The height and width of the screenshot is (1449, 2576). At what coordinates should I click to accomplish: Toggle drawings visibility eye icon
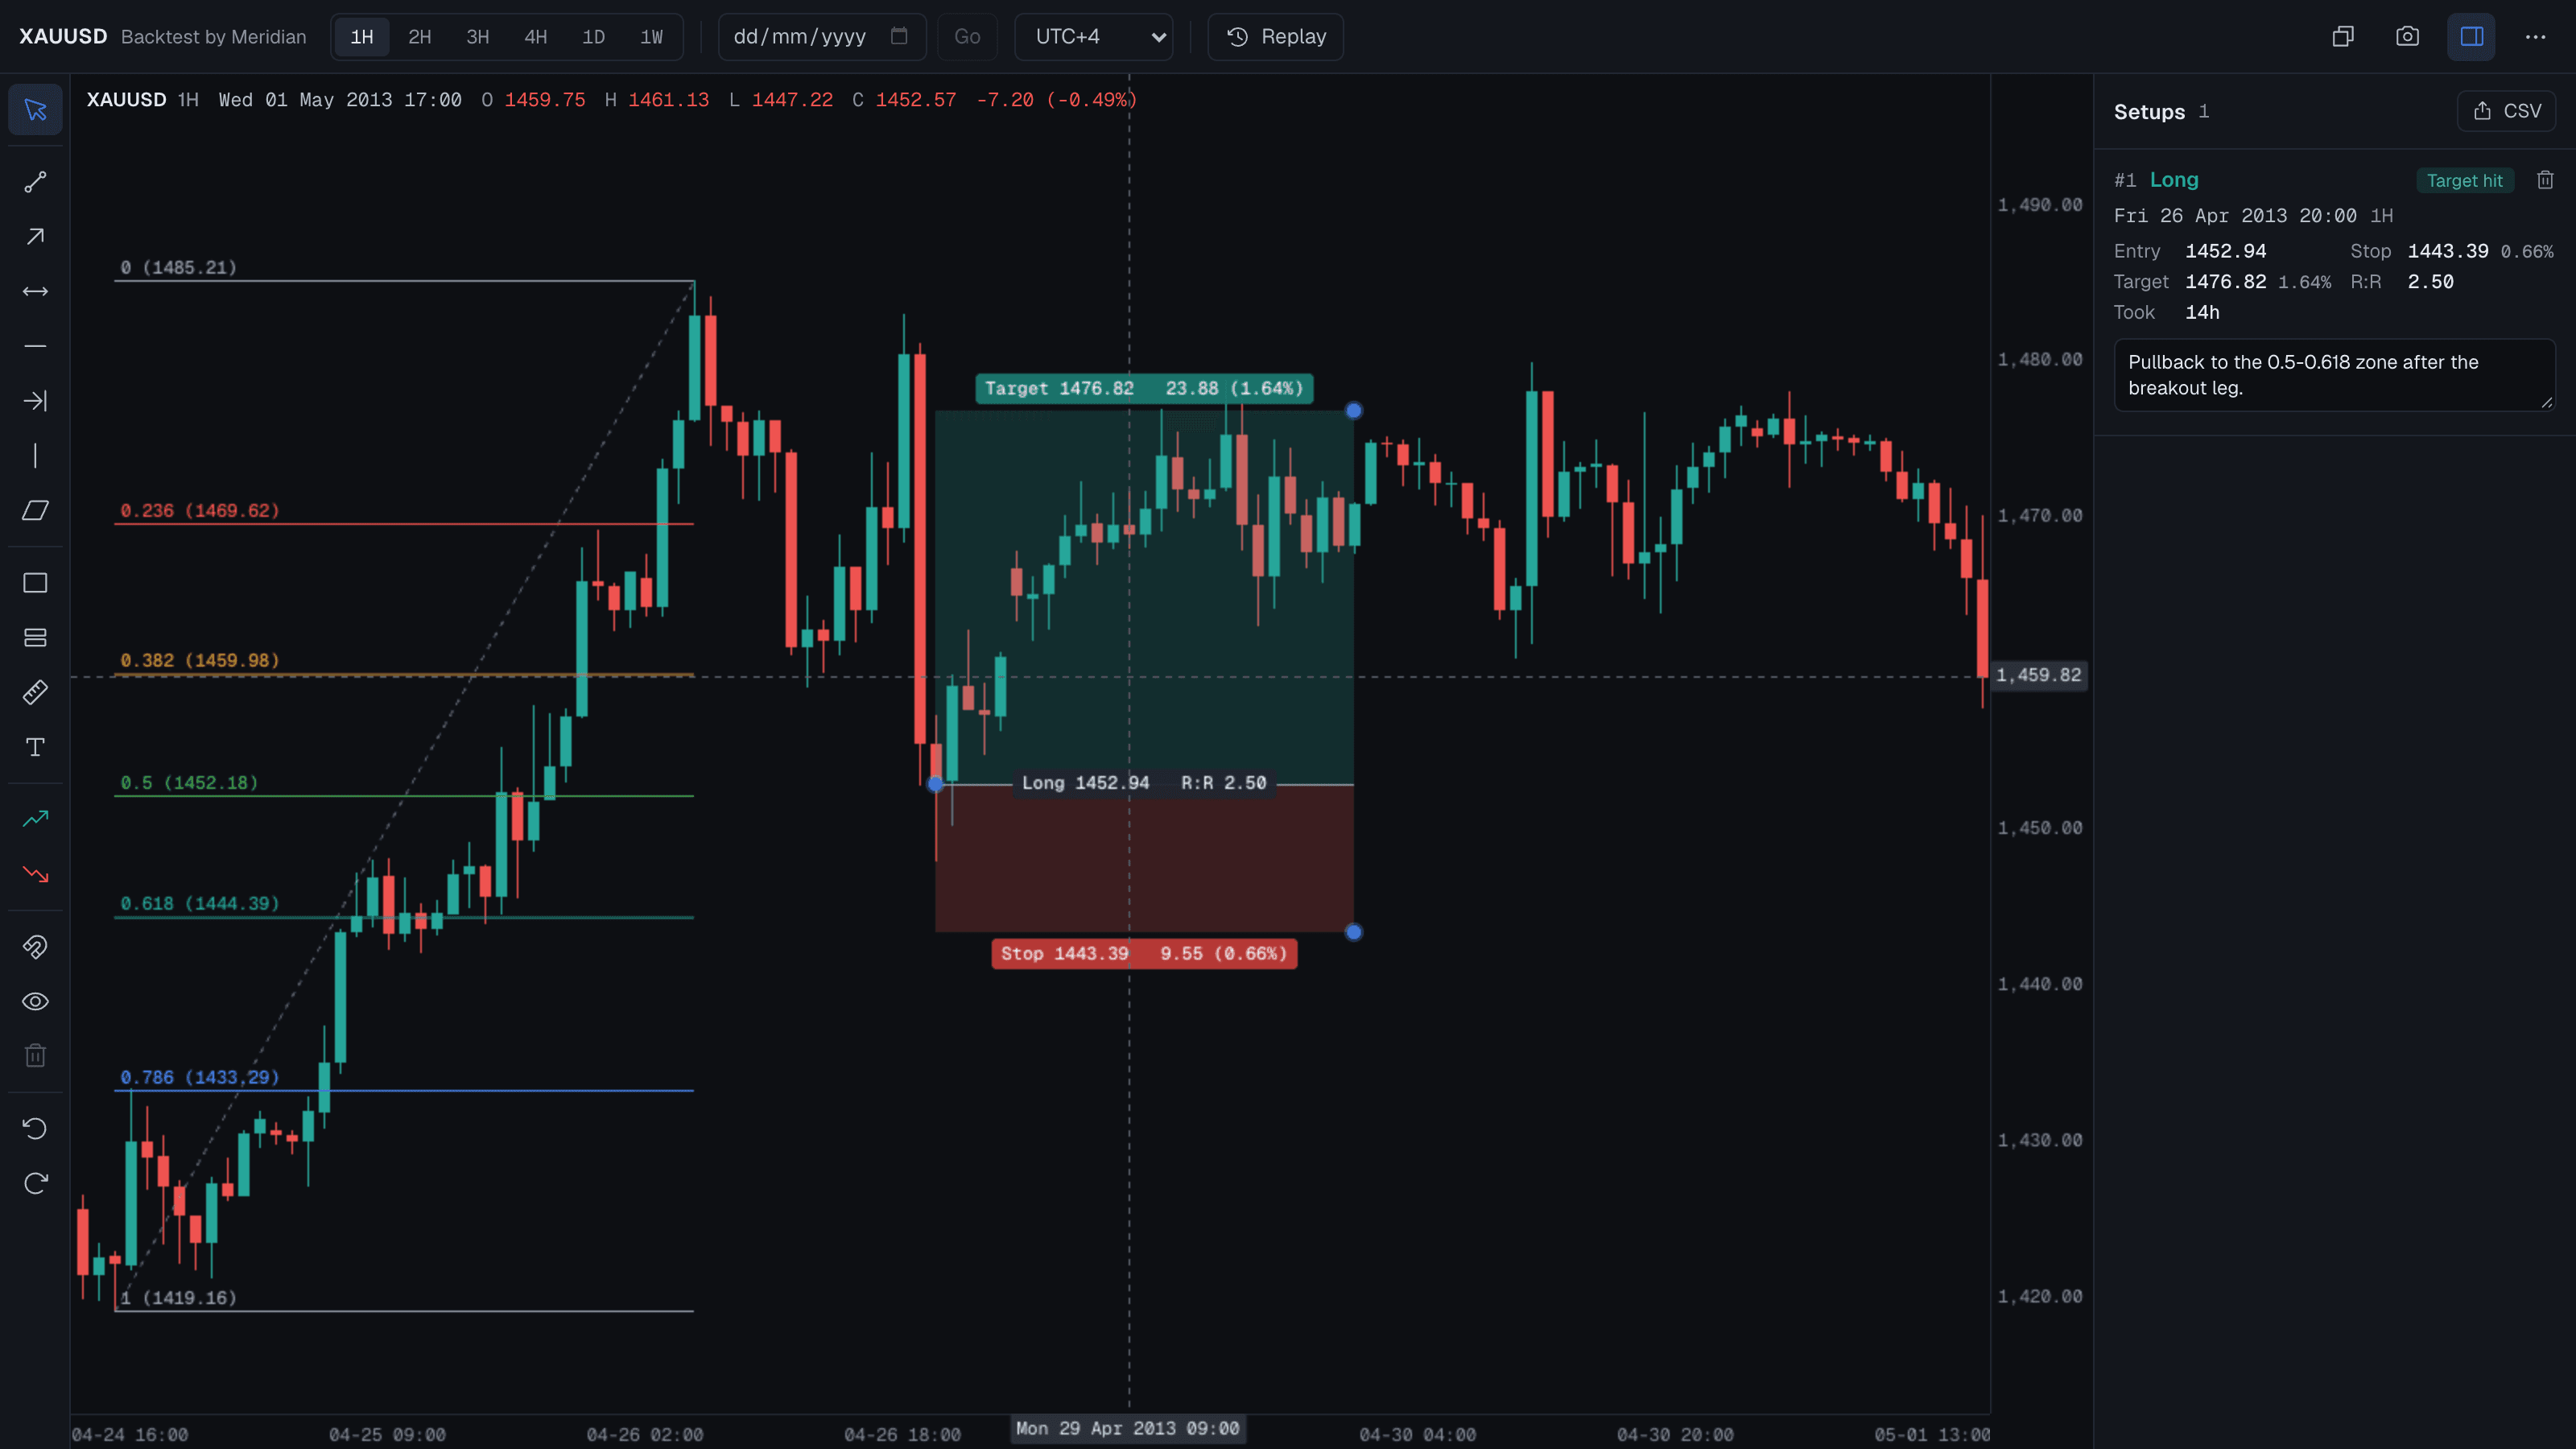click(x=35, y=1002)
